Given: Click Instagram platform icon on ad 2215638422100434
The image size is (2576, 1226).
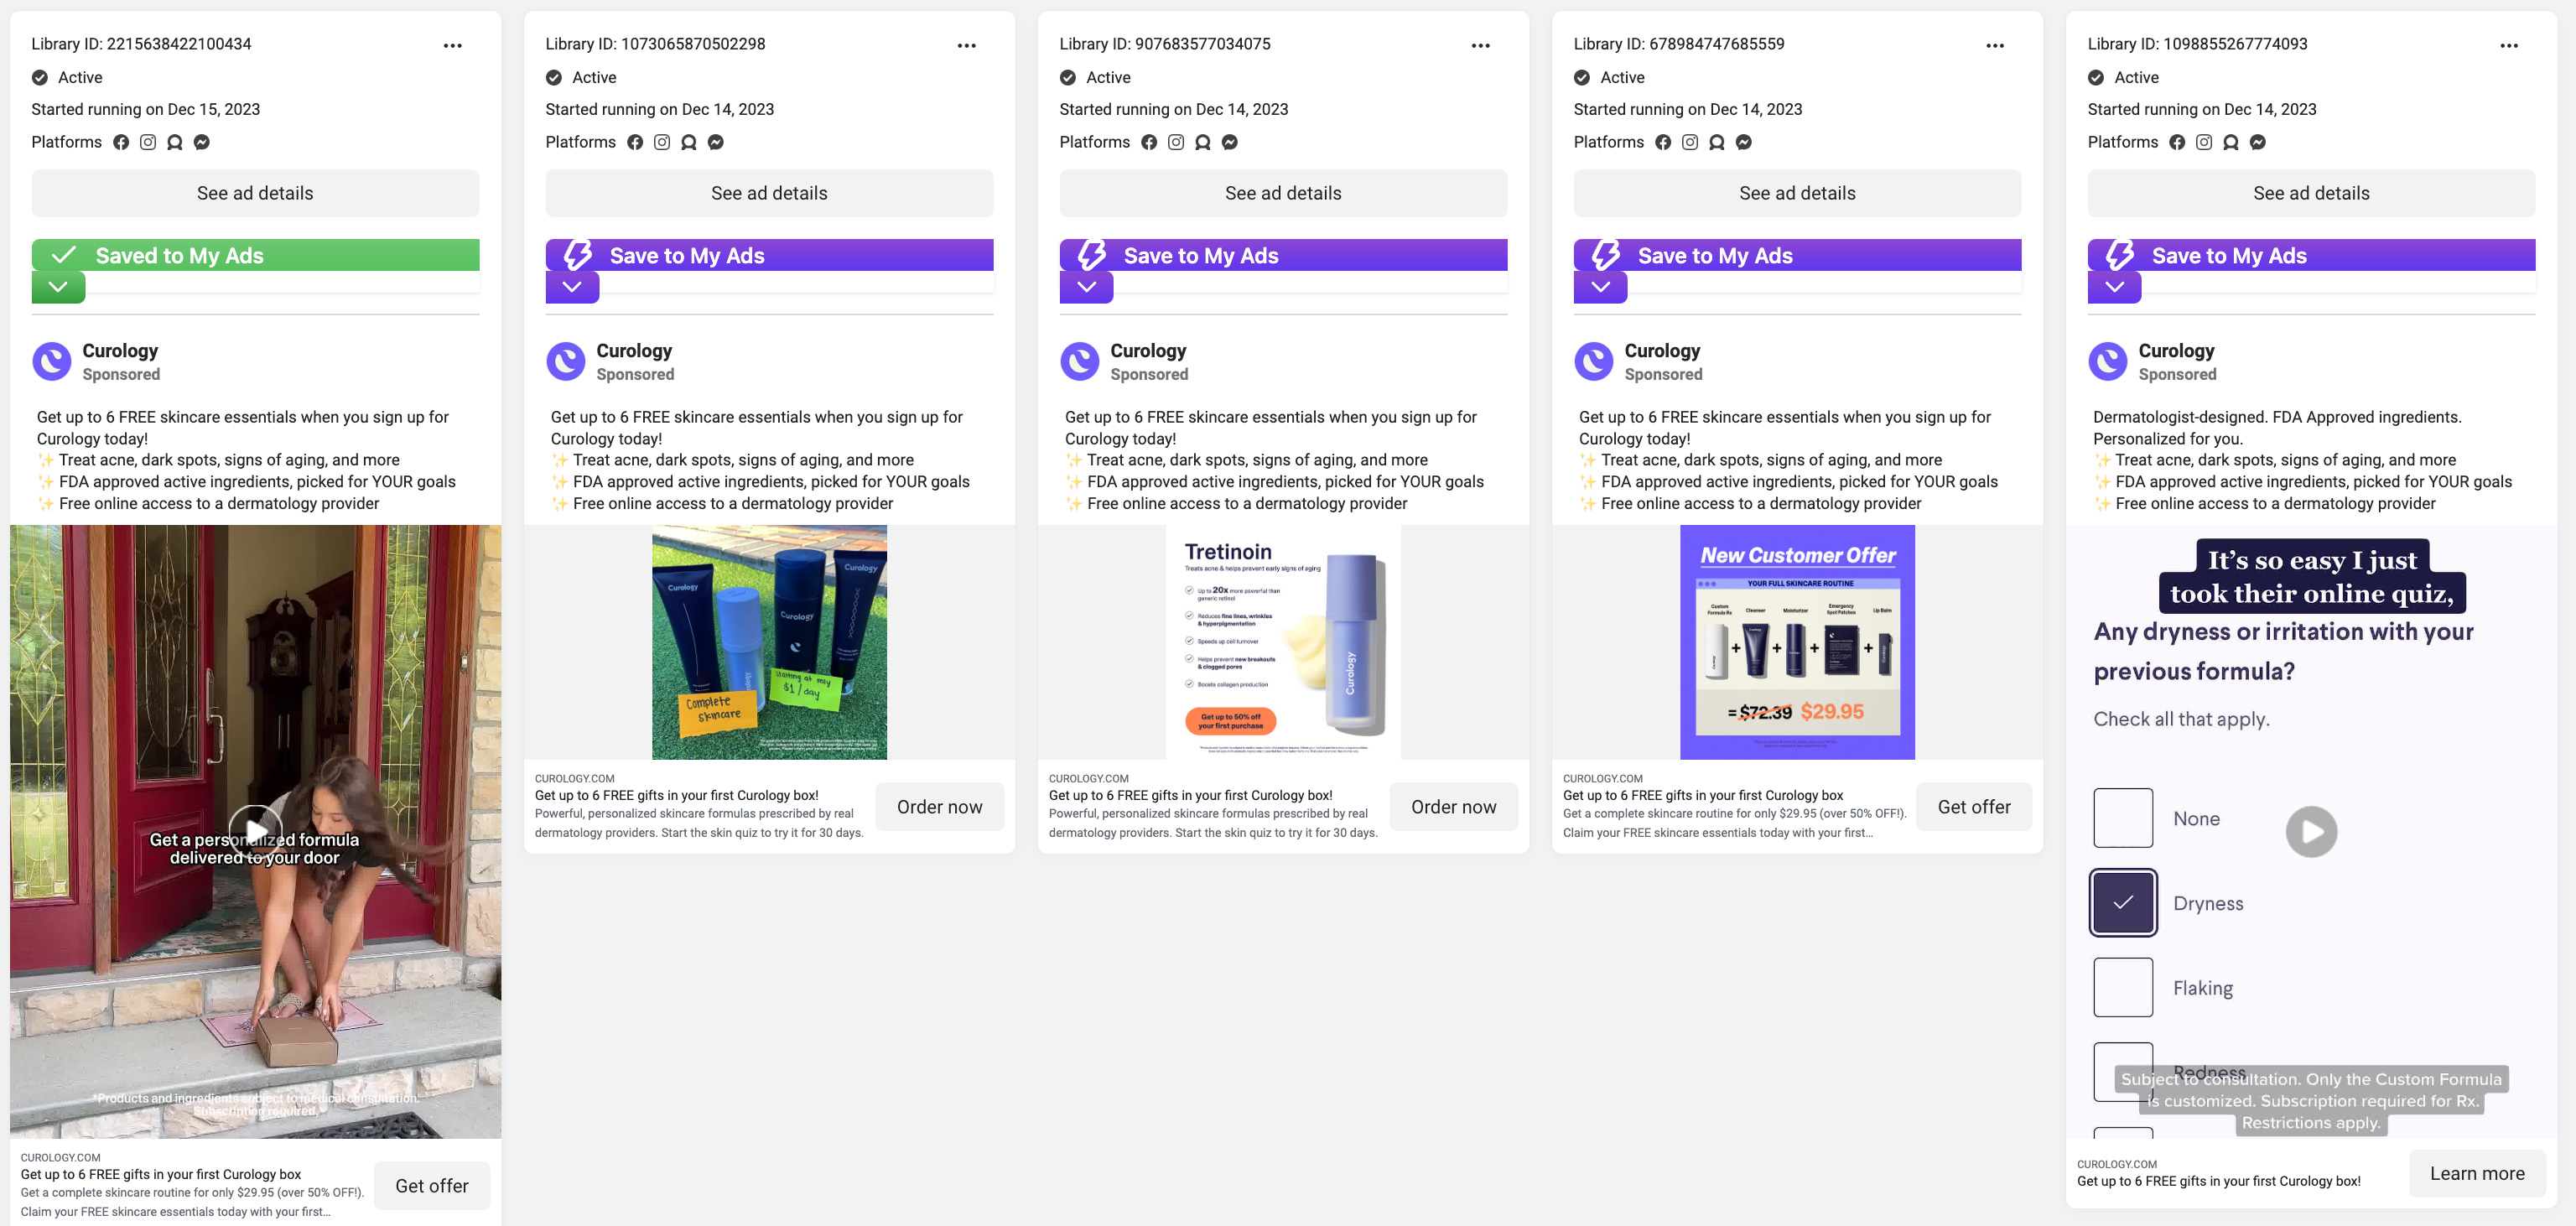Looking at the screenshot, I should (x=148, y=142).
